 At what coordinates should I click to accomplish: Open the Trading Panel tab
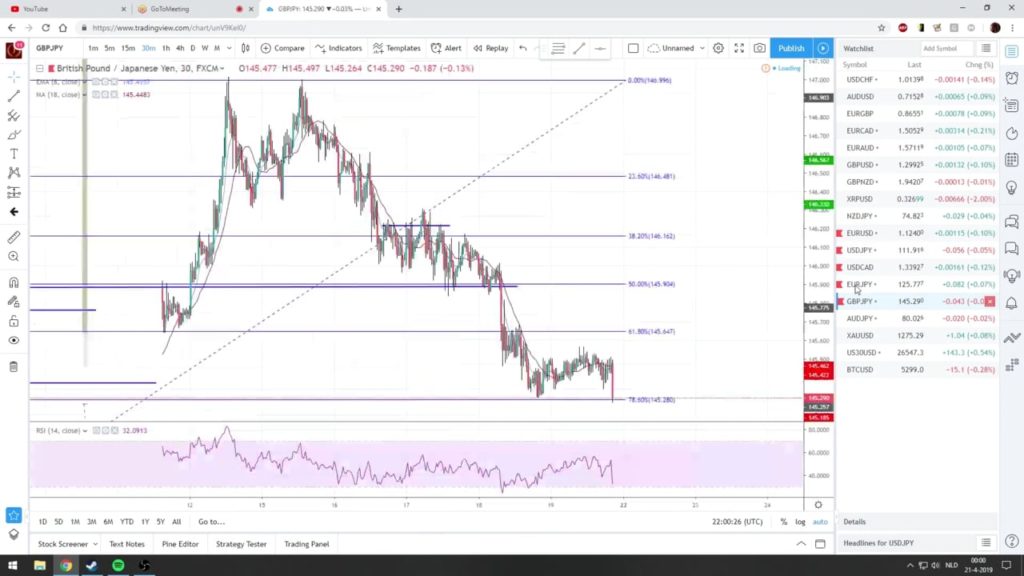pyautogui.click(x=306, y=544)
